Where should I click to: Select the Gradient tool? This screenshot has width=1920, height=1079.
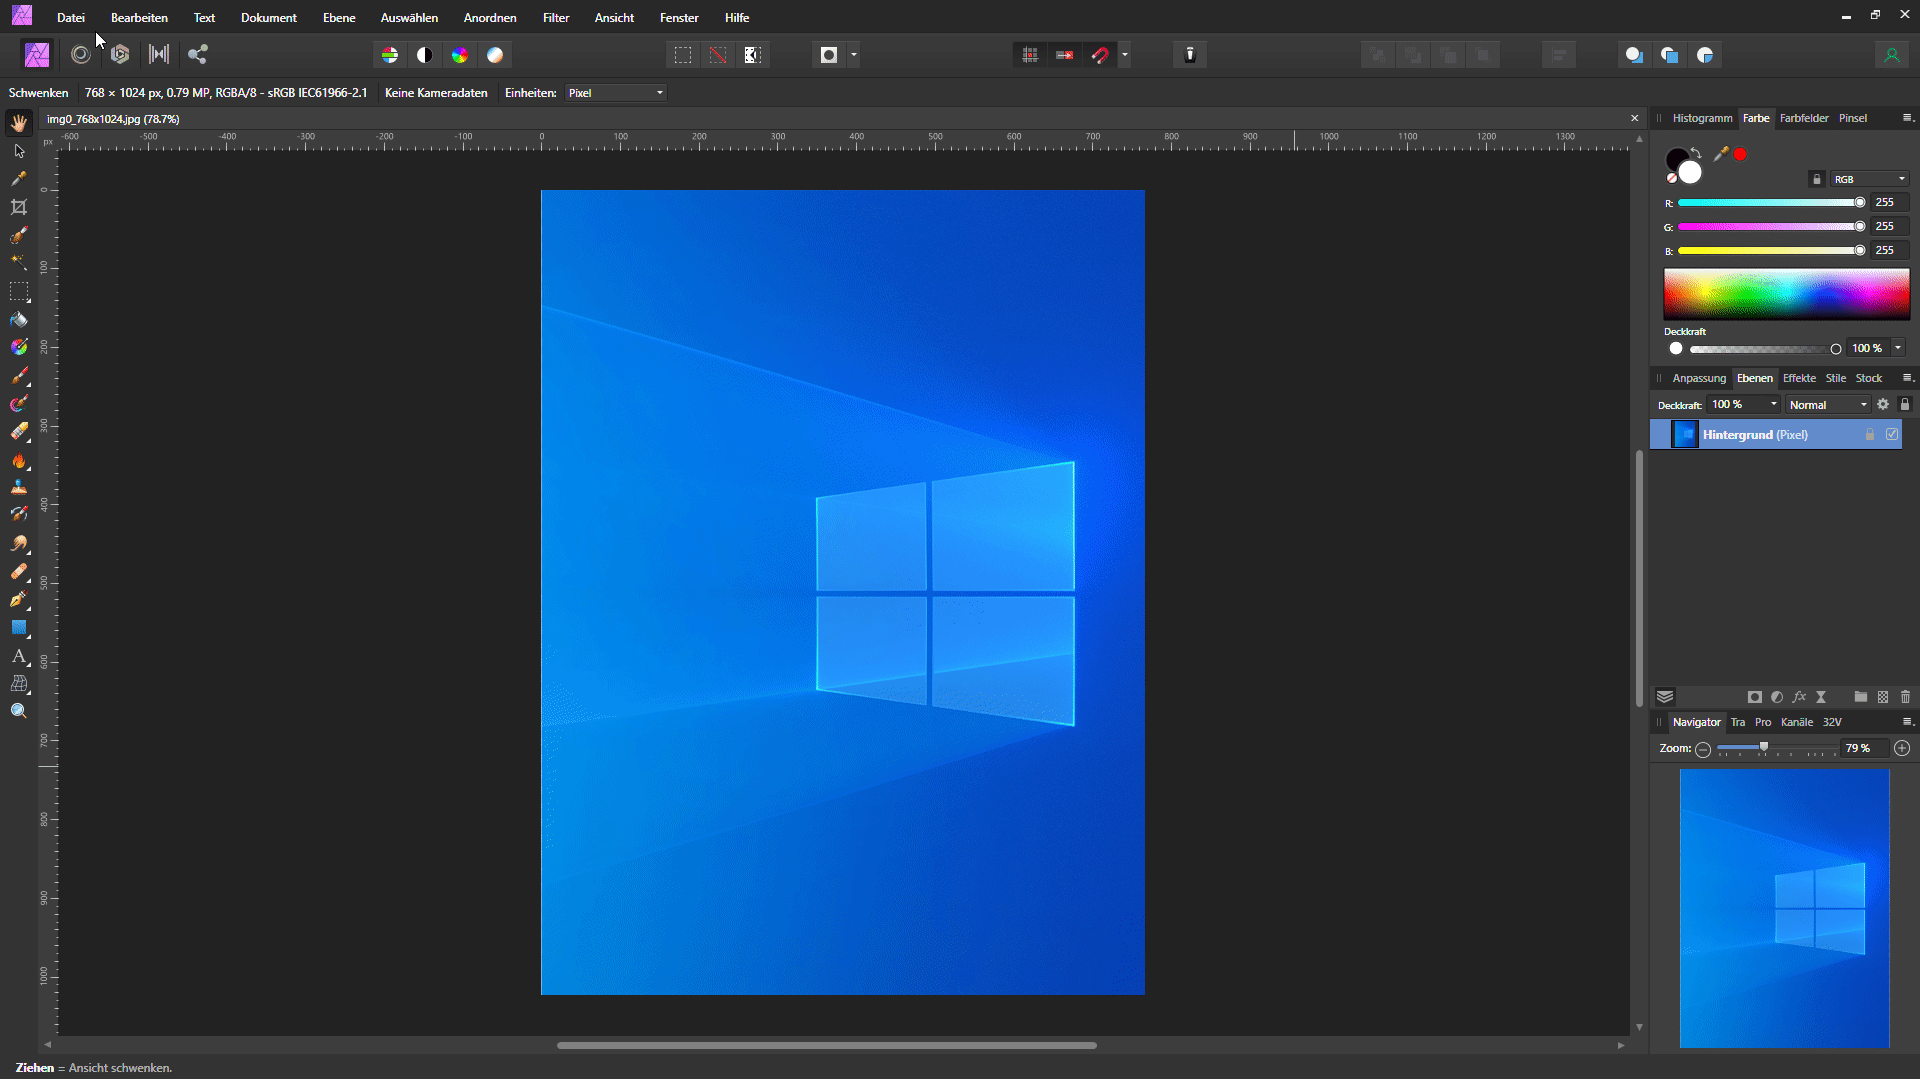(19, 347)
